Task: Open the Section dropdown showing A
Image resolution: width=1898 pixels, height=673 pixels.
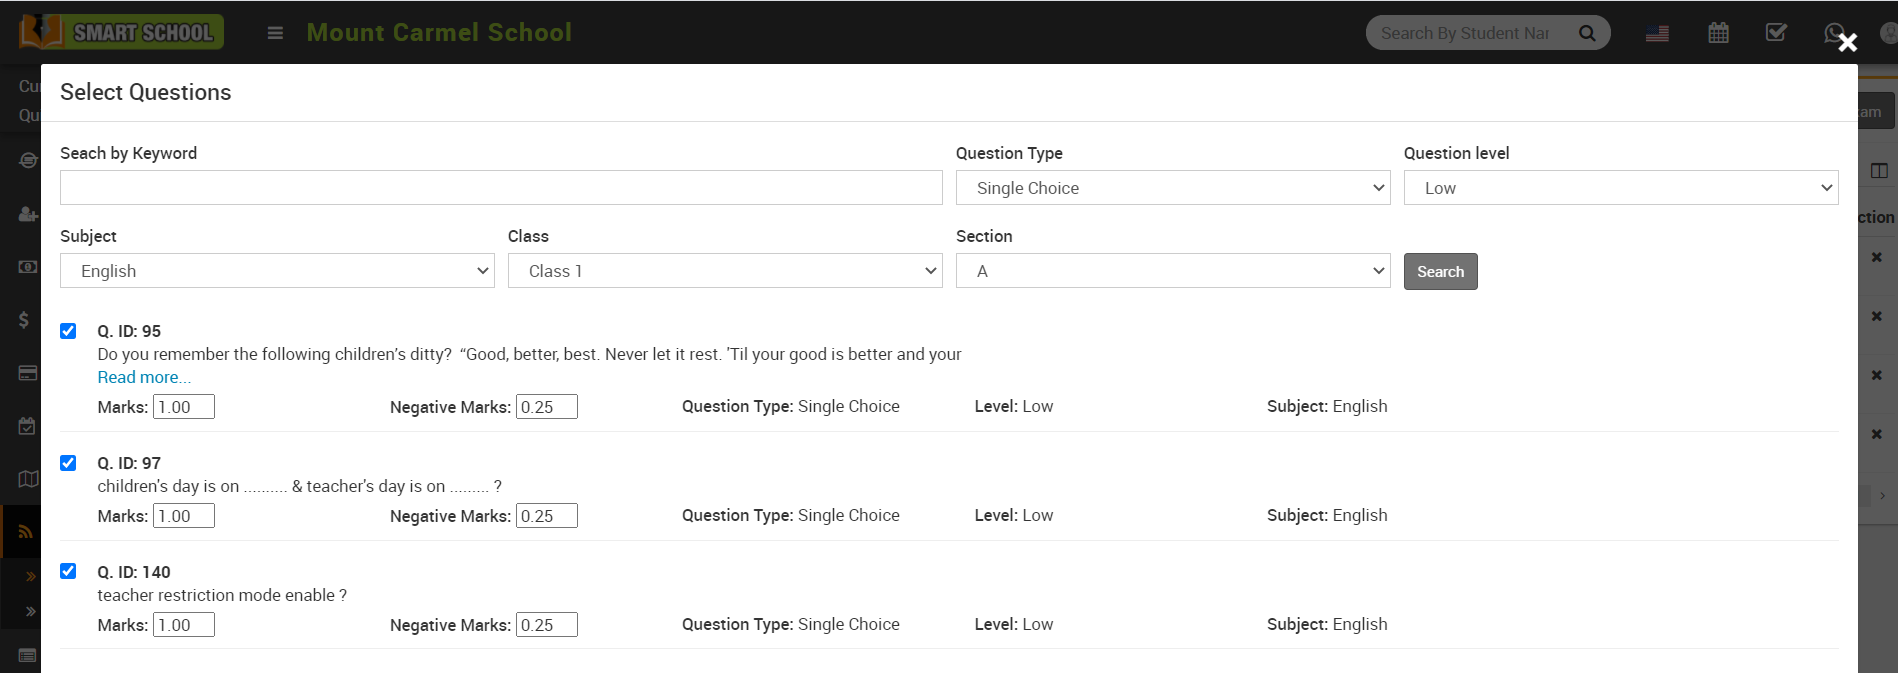Action: click(1172, 271)
